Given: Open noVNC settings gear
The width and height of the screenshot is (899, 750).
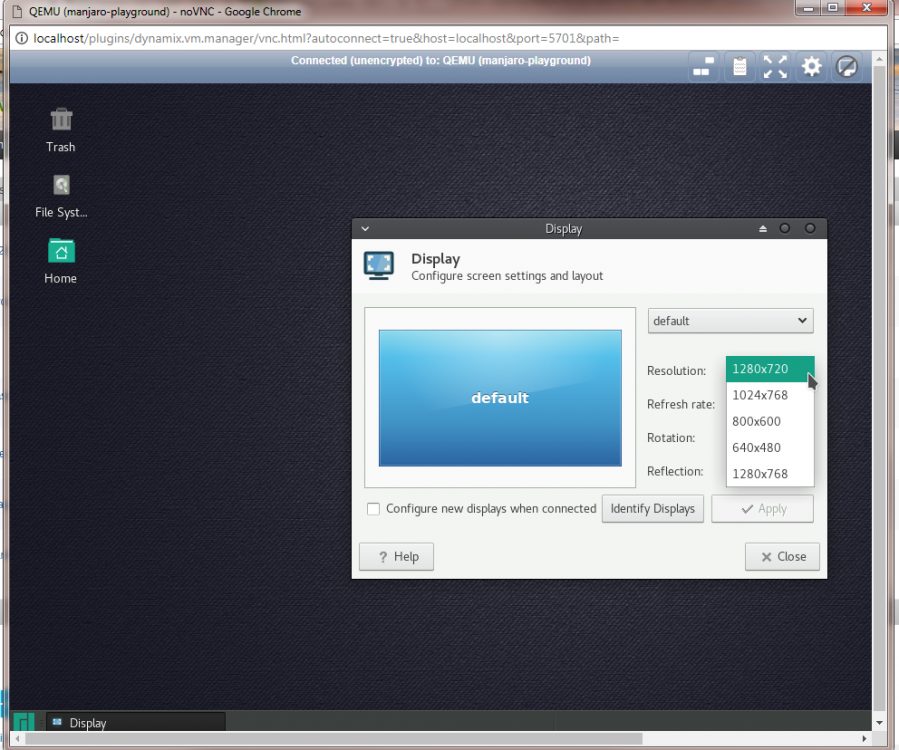Looking at the screenshot, I should [x=811, y=67].
